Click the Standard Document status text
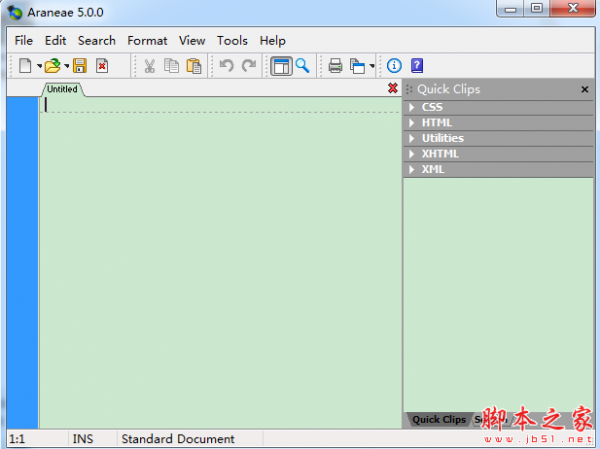This screenshot has width=600, height=449. [x=178, y=439]
